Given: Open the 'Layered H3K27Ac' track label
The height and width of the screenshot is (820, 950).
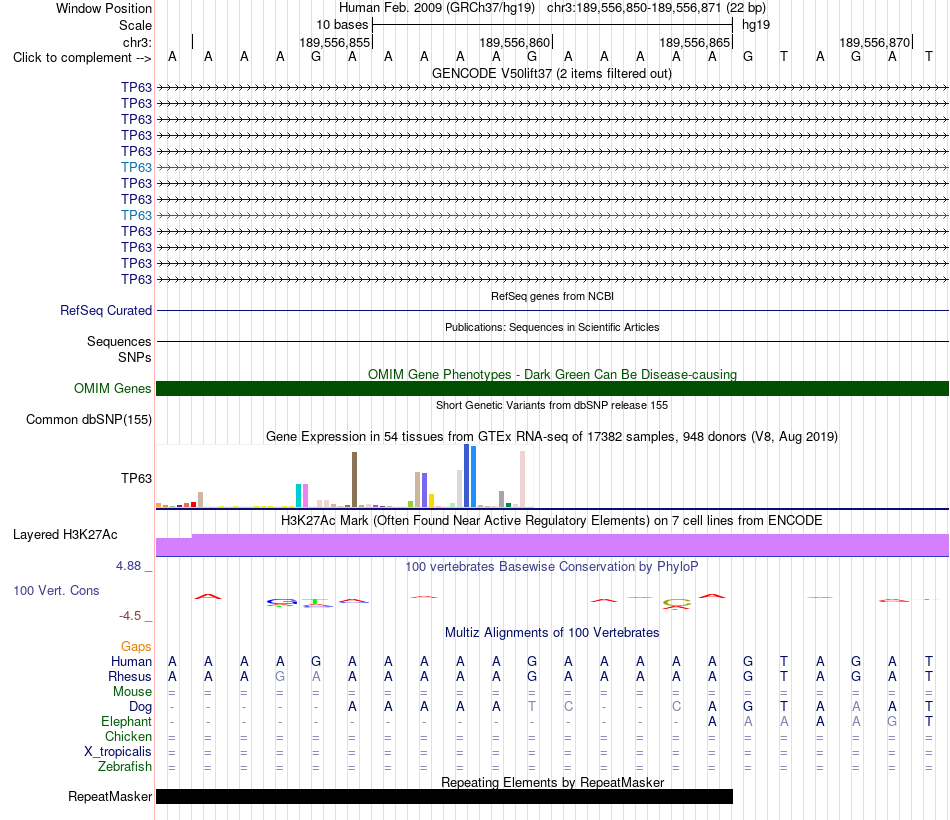Looking at the screenshot, I should click(x=65, y=535).
